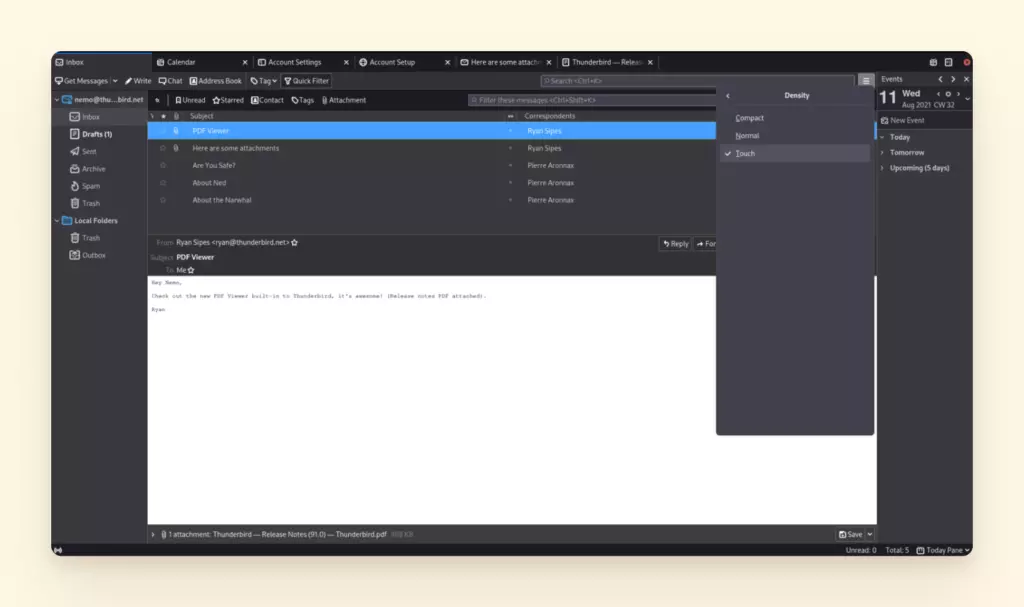Viewport: 1024px width, 607px height.
Task: Select the Archive folder in sidebar
Action: (93, 169)
